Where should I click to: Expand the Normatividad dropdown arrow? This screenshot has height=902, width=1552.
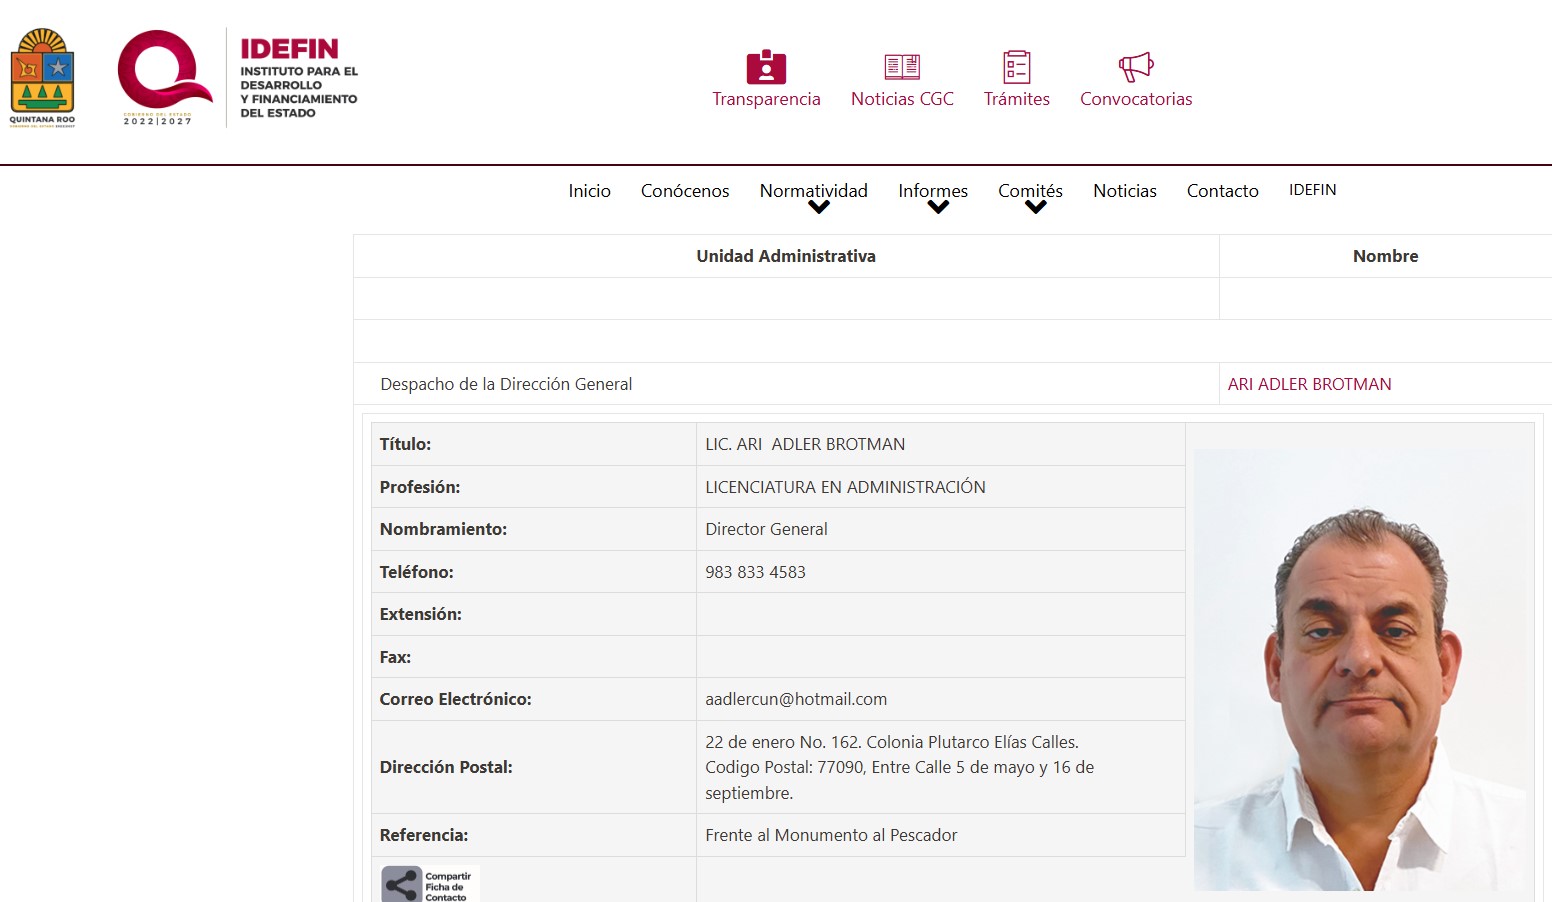819,208
